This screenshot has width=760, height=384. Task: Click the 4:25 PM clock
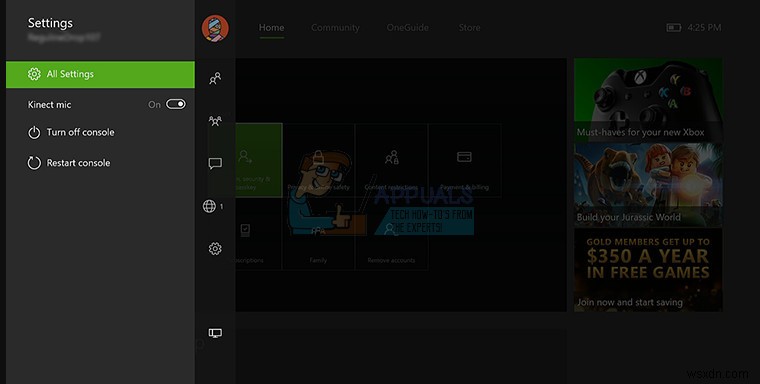pos(704,28)
